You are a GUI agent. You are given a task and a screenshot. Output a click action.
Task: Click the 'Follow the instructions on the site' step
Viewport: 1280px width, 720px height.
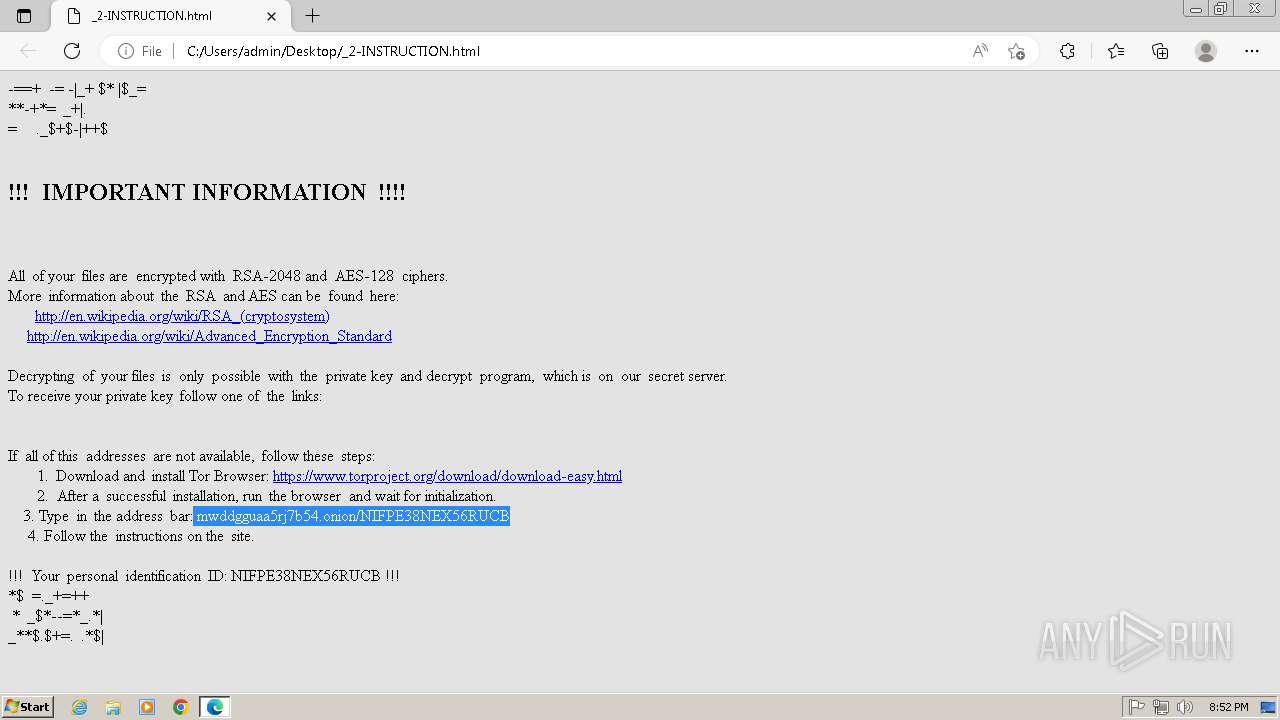[149, 536]
